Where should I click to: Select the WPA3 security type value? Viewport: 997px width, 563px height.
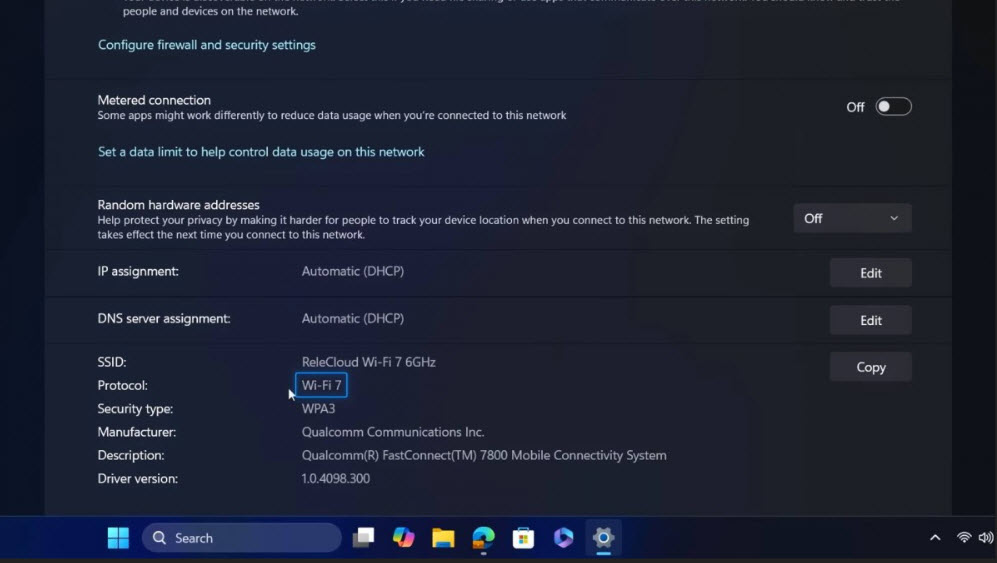pos(318,408)
